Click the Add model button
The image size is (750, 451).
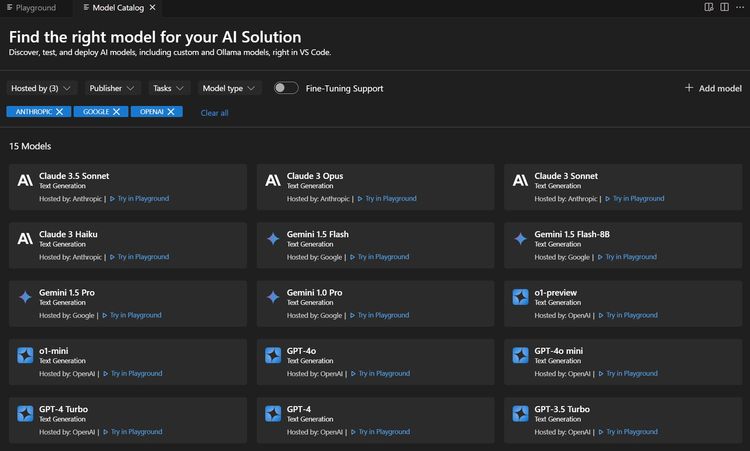tap(713, 88)
